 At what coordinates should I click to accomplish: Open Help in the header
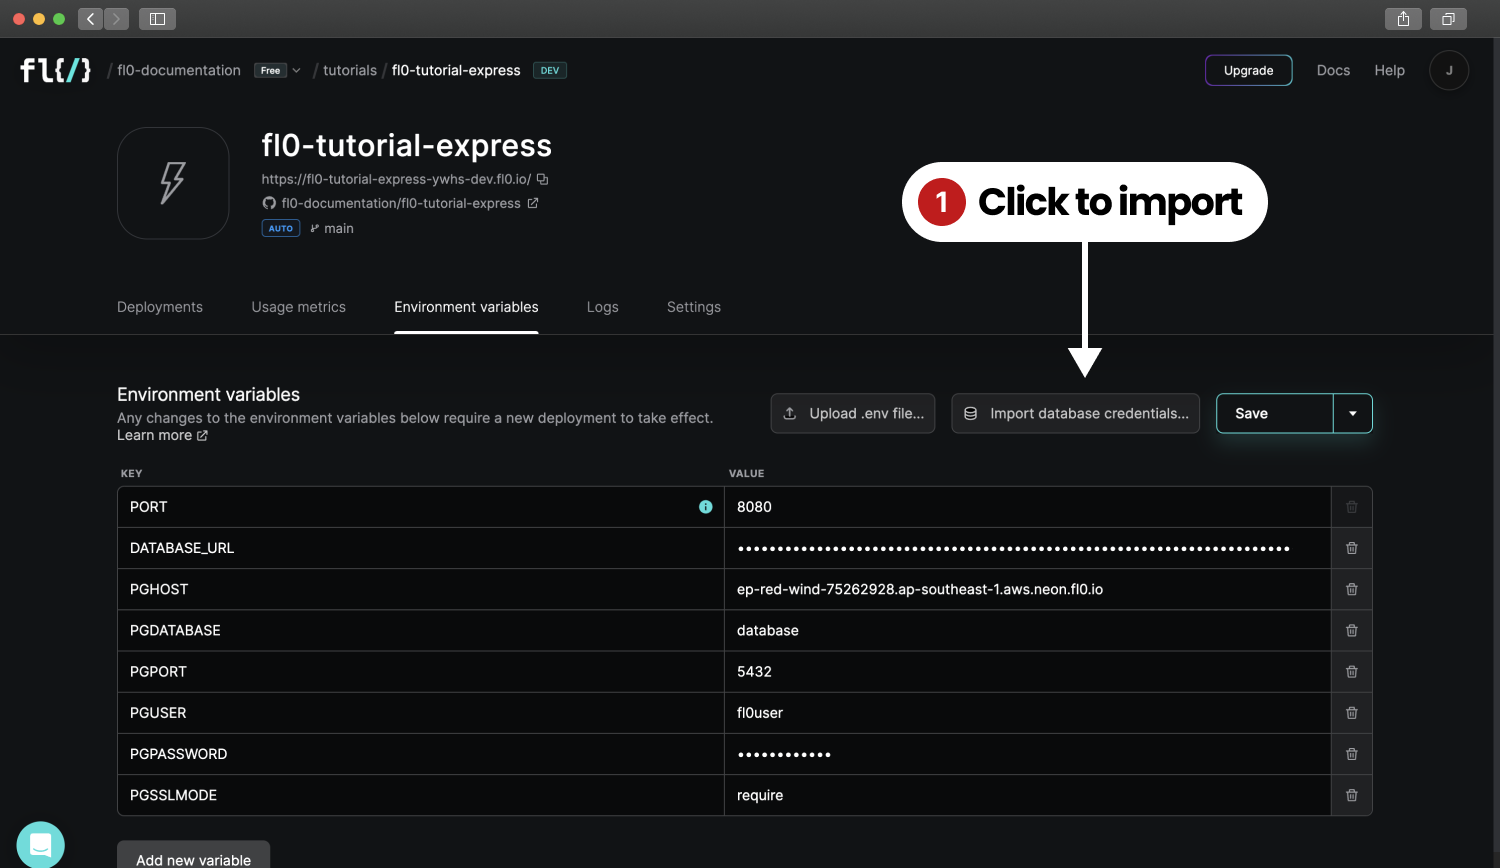pos(1389,70)
